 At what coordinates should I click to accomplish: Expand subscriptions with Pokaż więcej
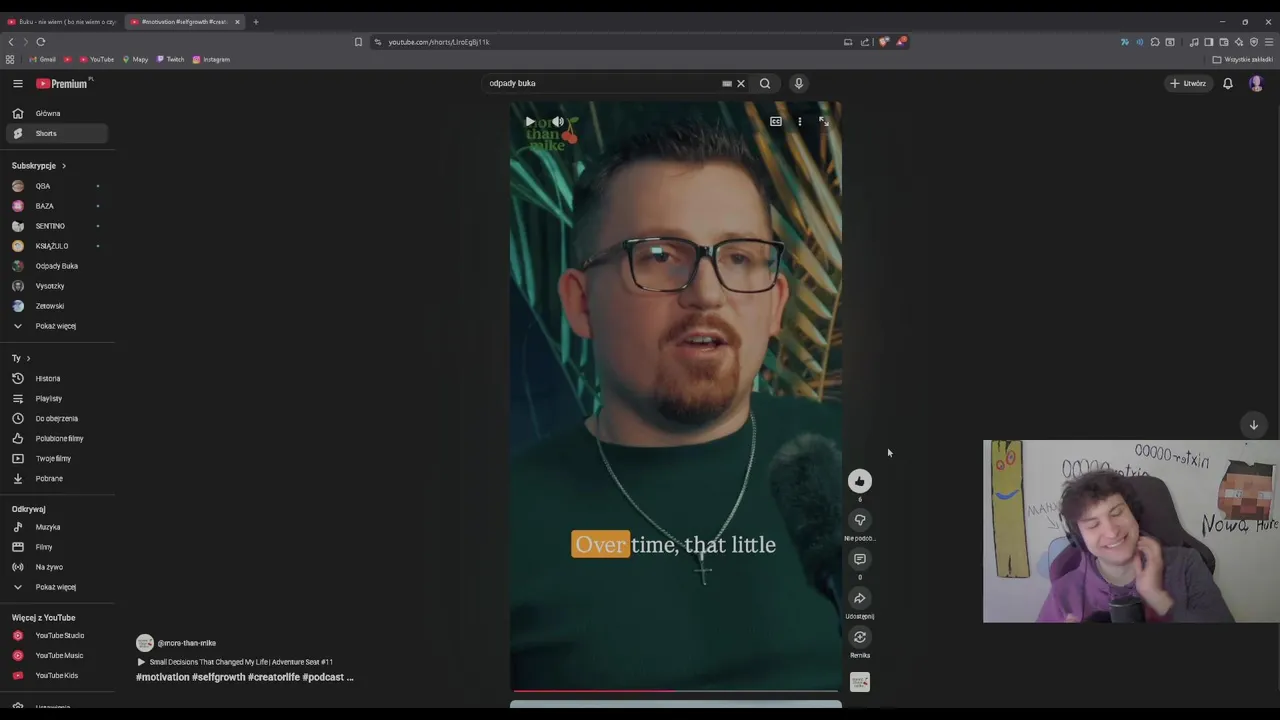[58, 326]
